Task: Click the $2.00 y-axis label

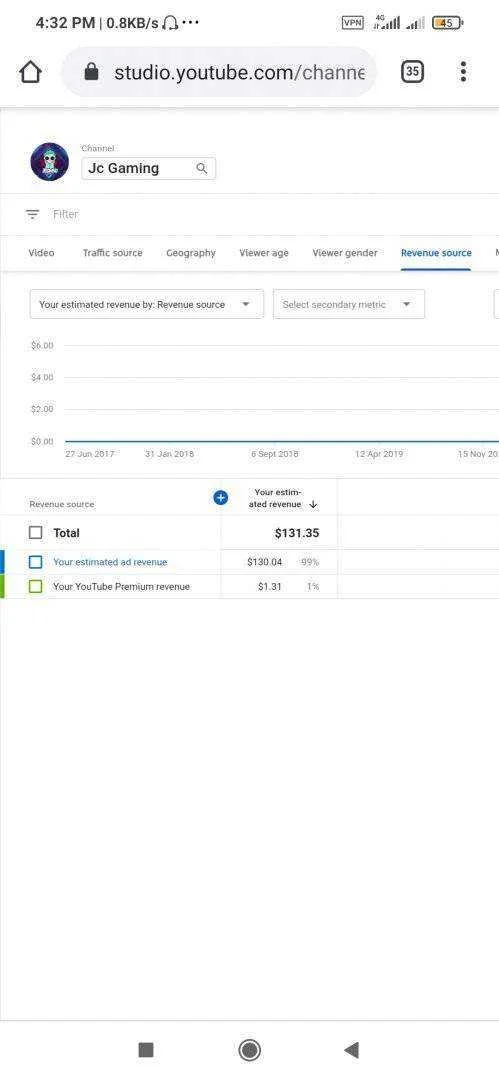Action: 42,409
